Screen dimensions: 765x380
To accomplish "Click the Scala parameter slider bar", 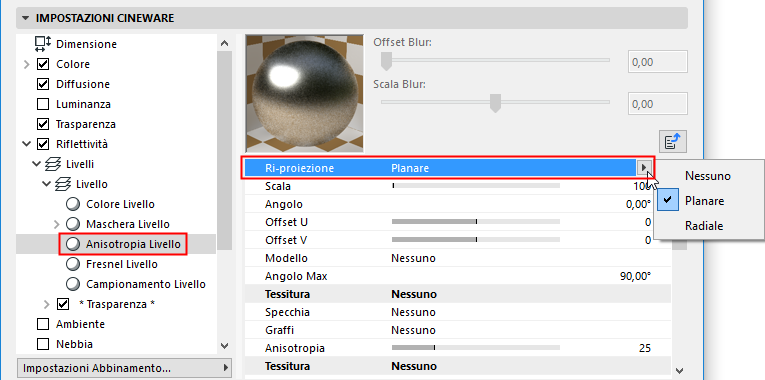I will click(476, 186).
